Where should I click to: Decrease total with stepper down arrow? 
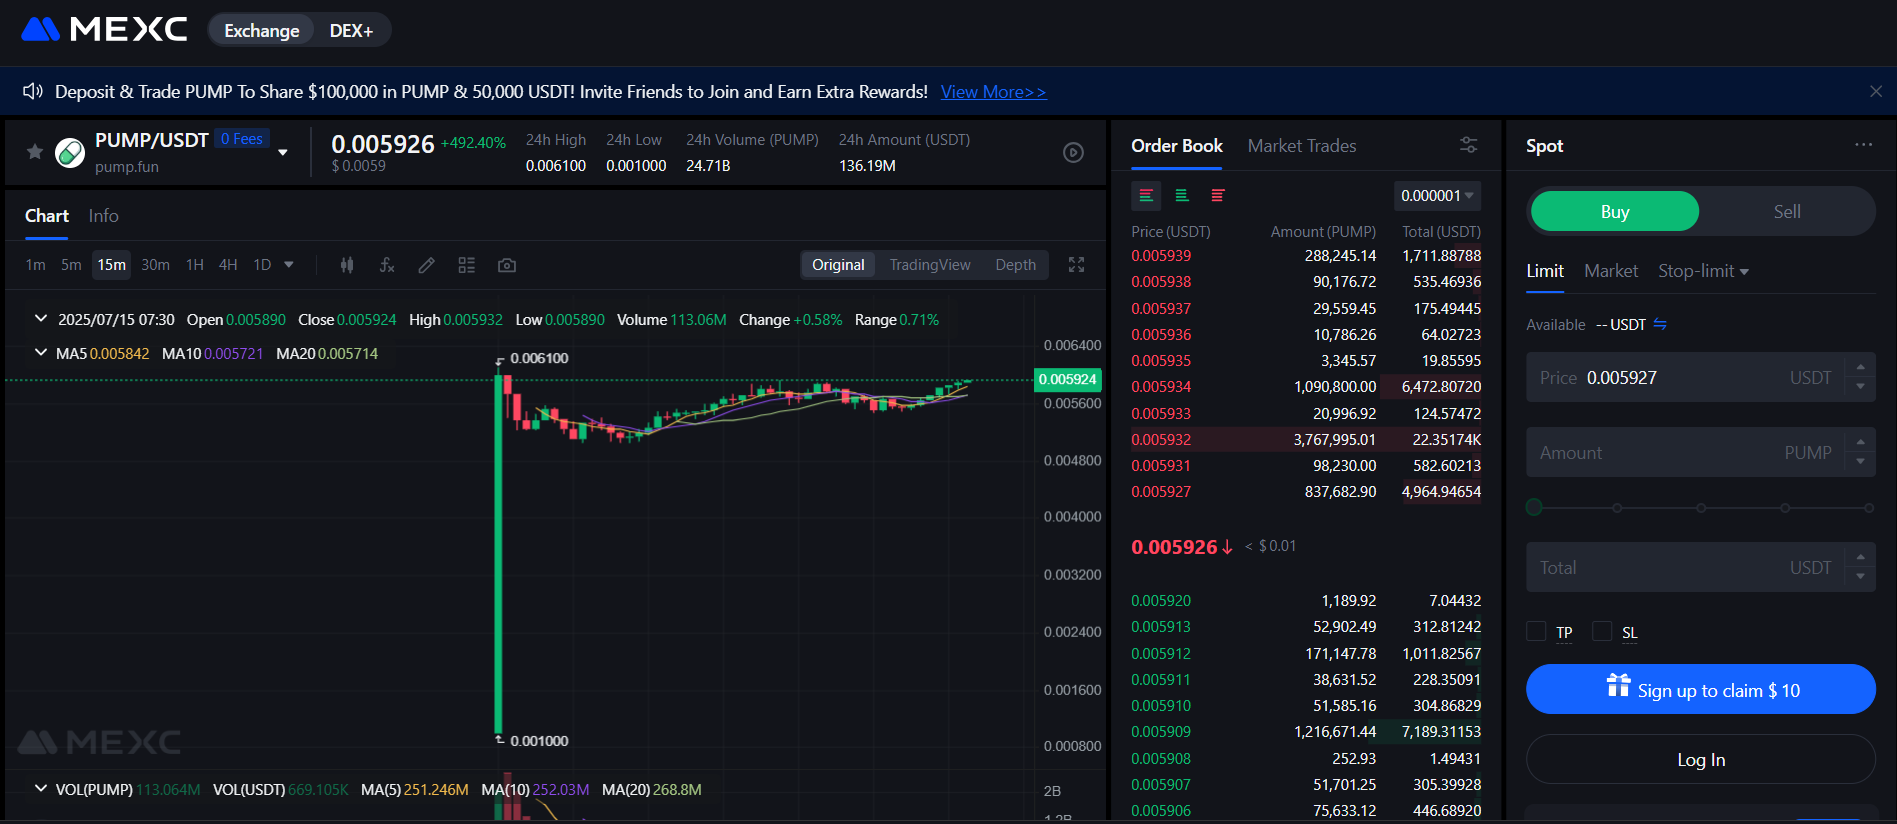[x=1860, y=577]
